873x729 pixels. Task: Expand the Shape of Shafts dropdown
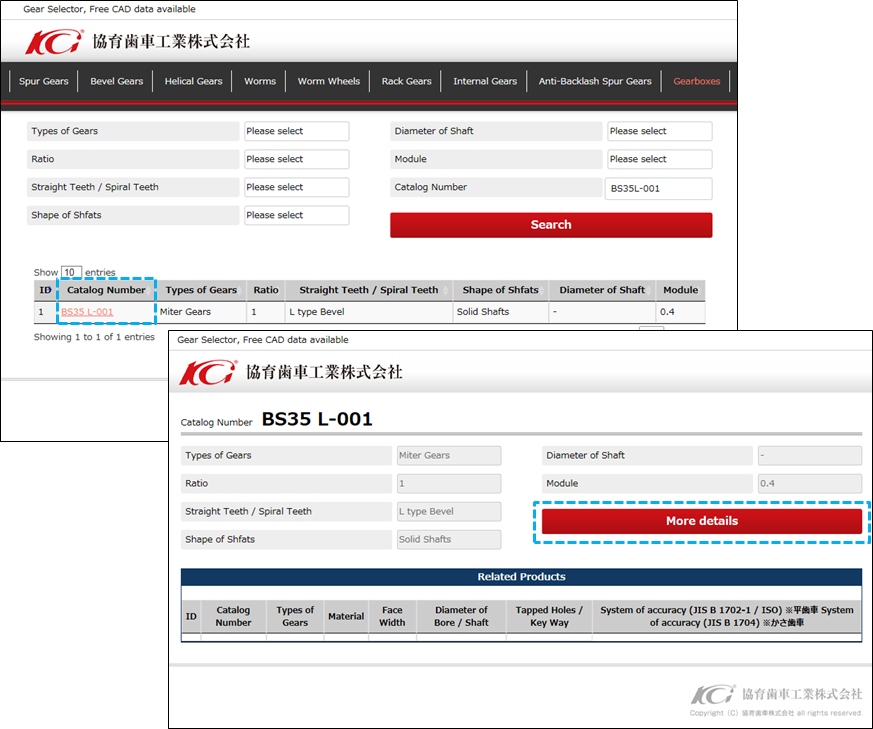tap(296, 215)
